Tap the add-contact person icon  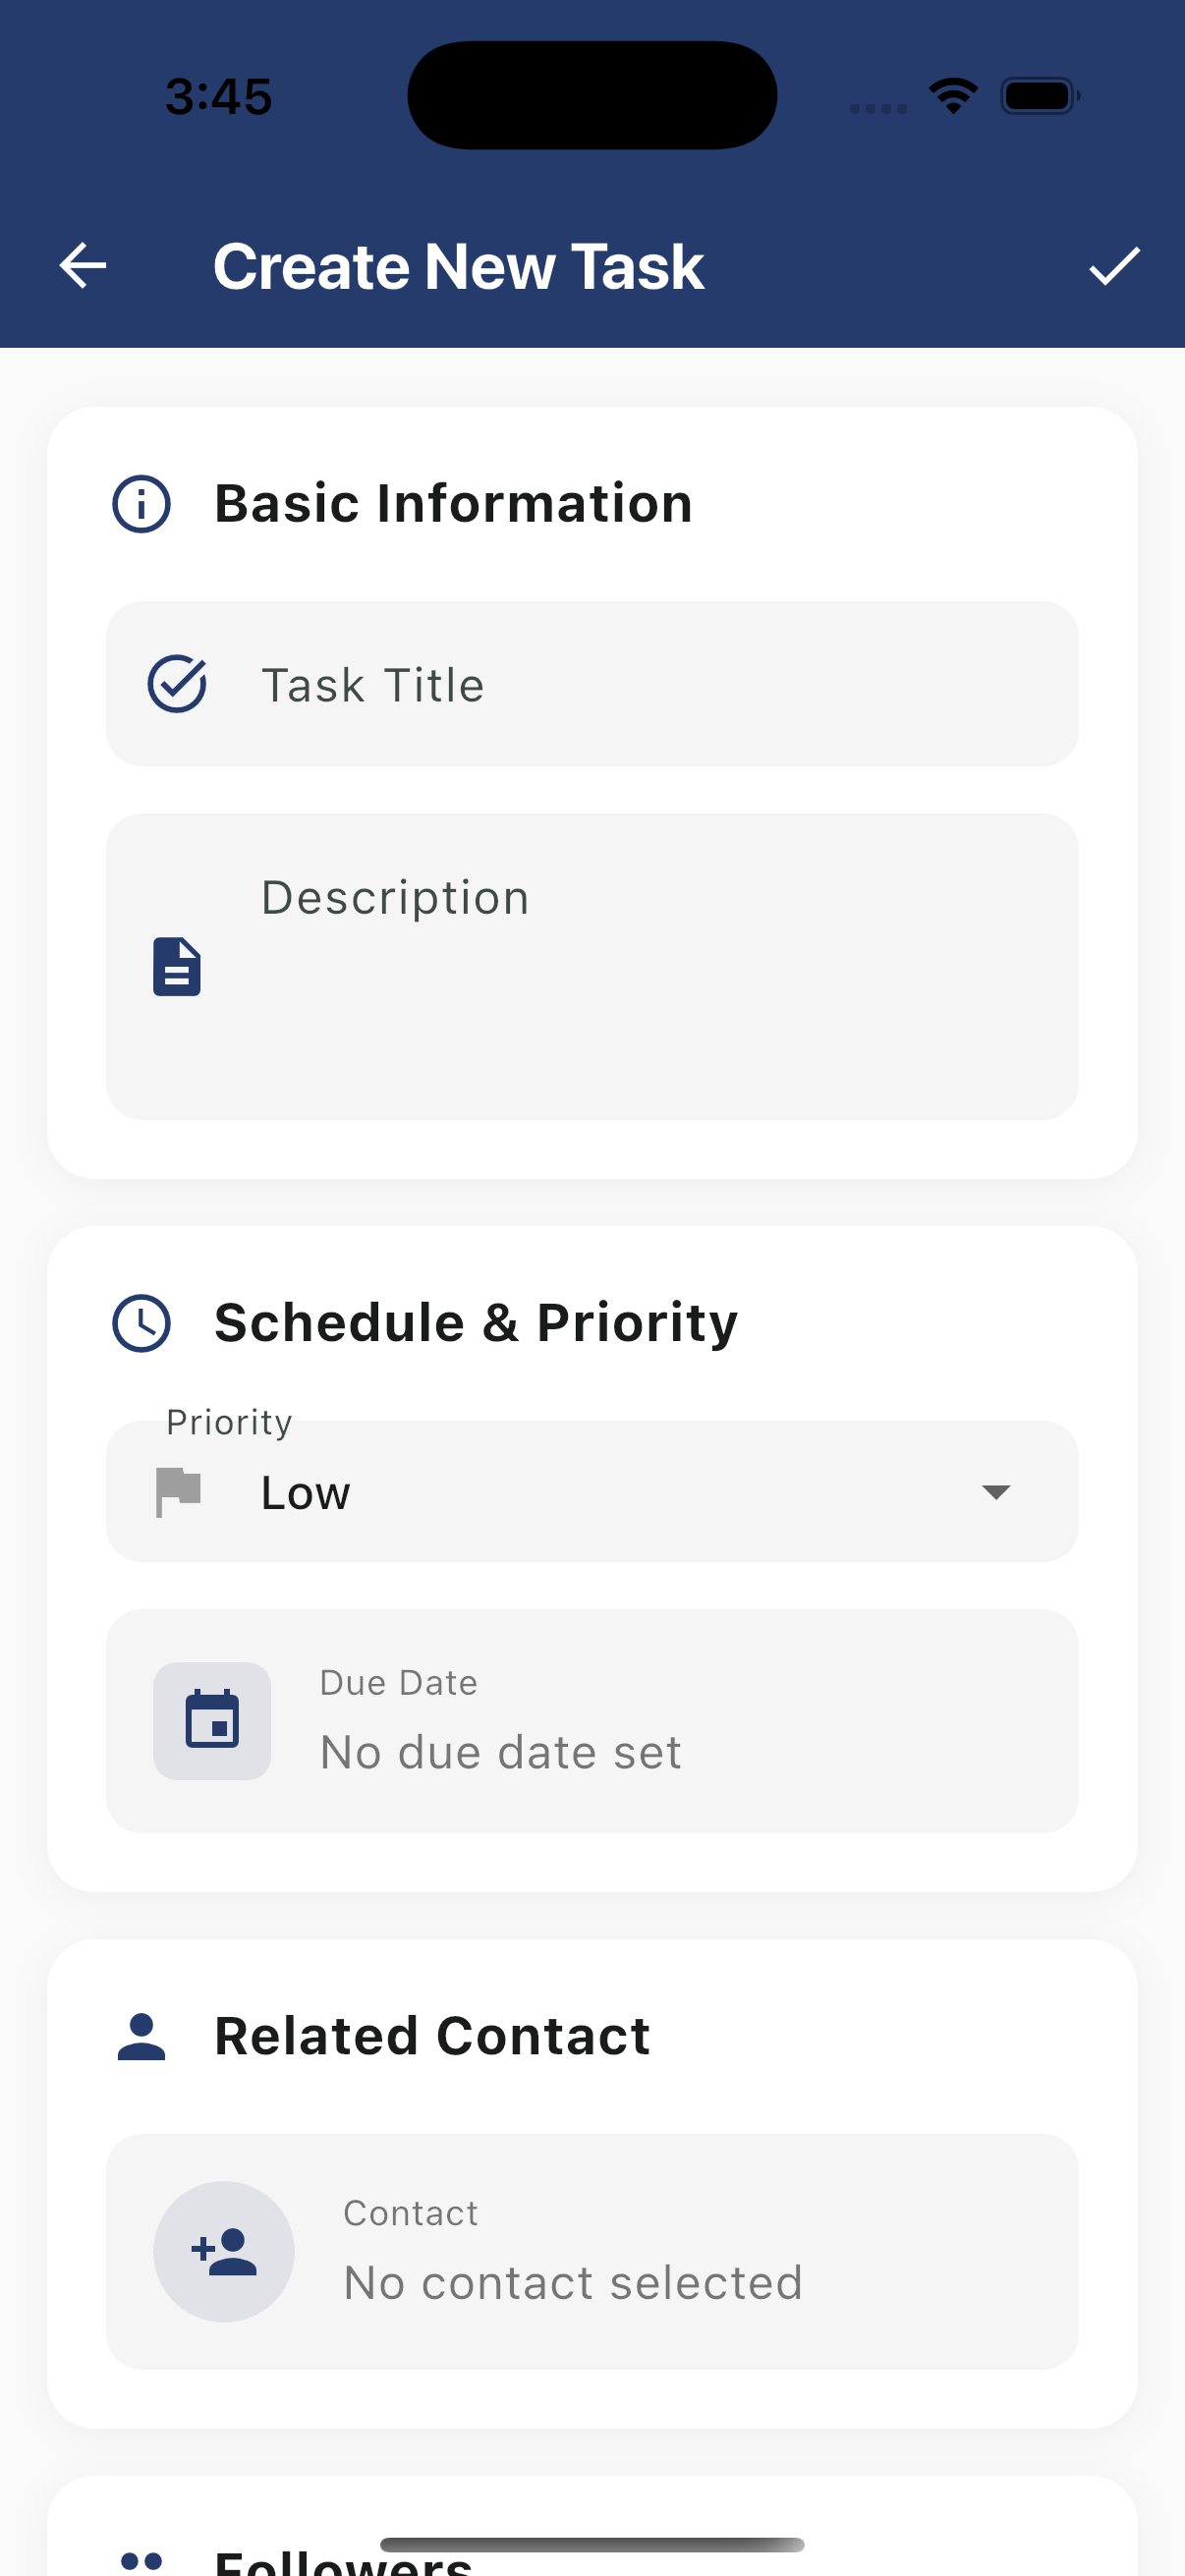point(224,2251)
